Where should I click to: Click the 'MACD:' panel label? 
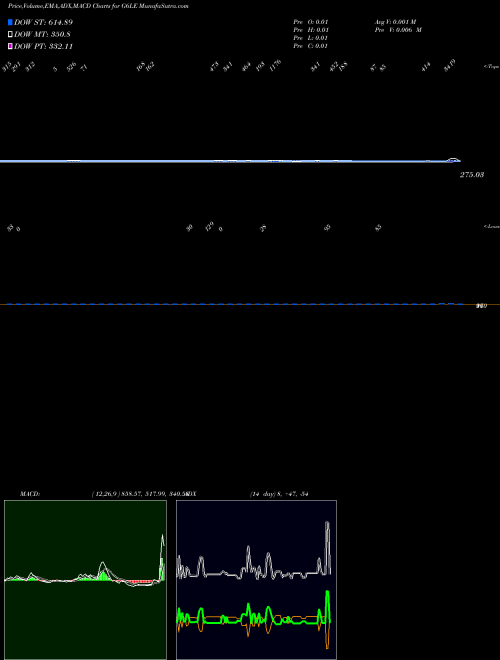pos(30,494)
